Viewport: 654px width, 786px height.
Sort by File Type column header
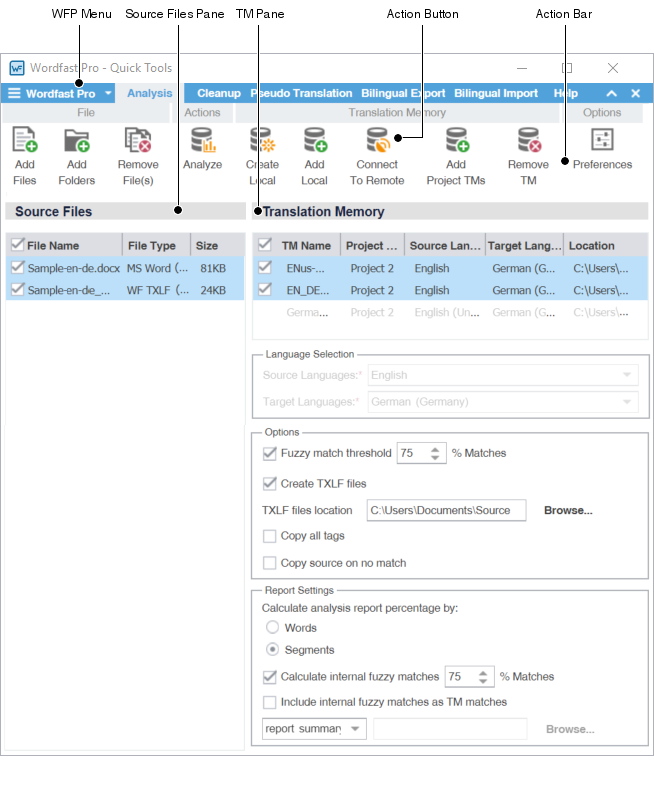point(156,245)
